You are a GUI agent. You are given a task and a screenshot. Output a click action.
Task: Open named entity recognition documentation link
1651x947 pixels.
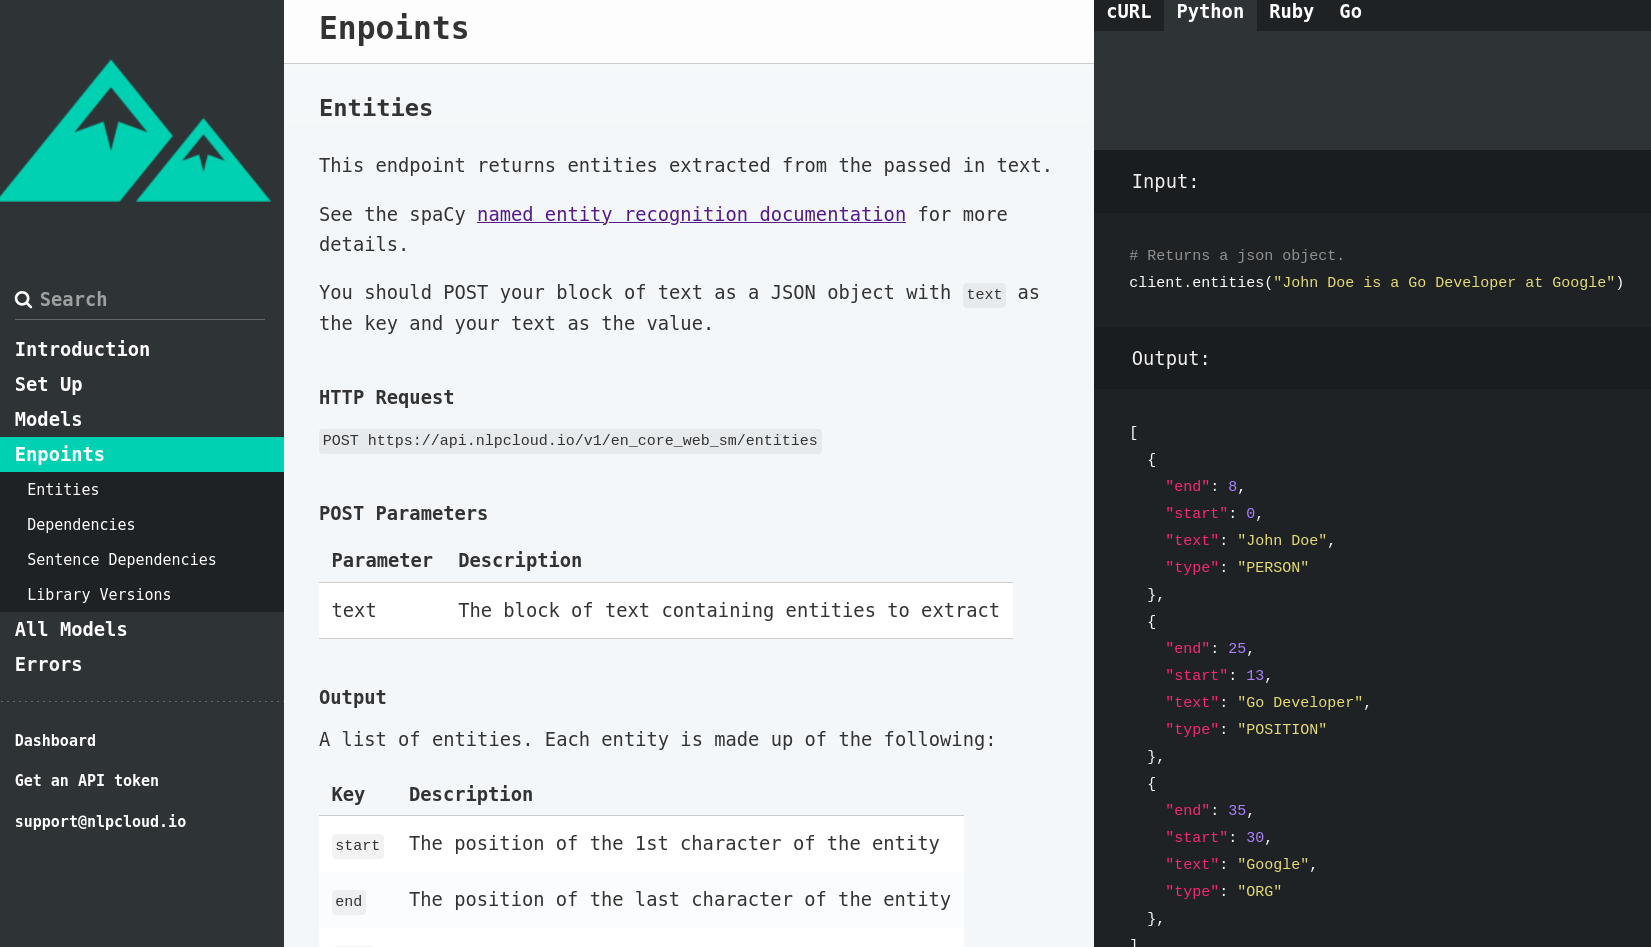point(691,214)
